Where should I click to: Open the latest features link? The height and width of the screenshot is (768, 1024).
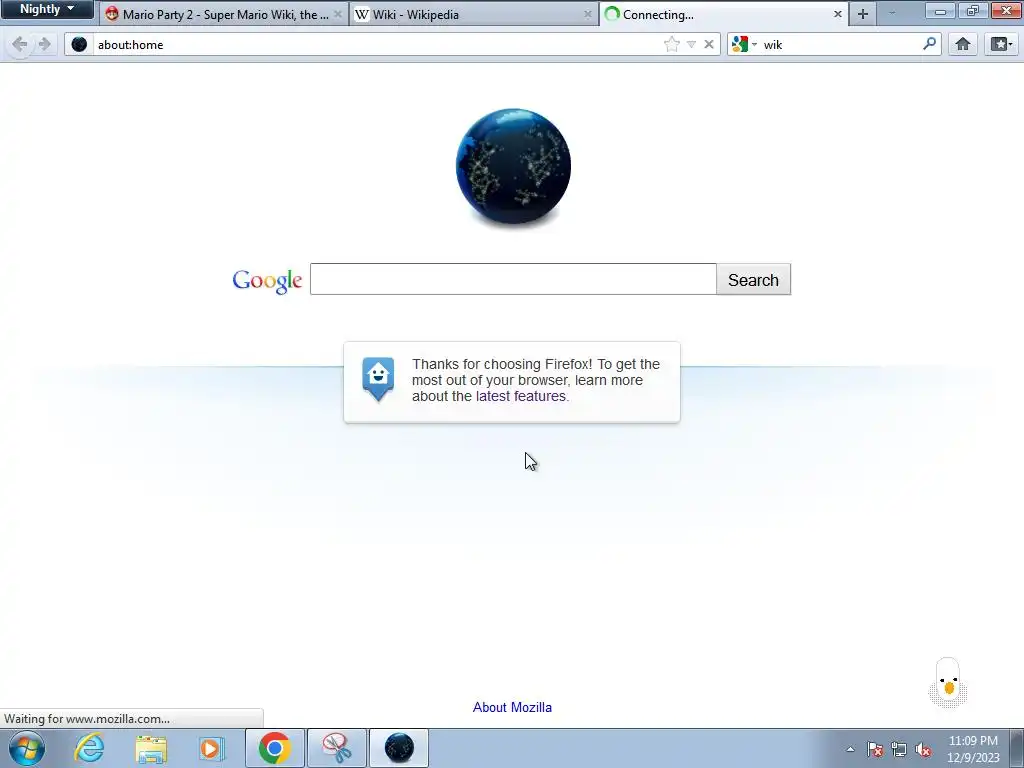tap(521, 396)
